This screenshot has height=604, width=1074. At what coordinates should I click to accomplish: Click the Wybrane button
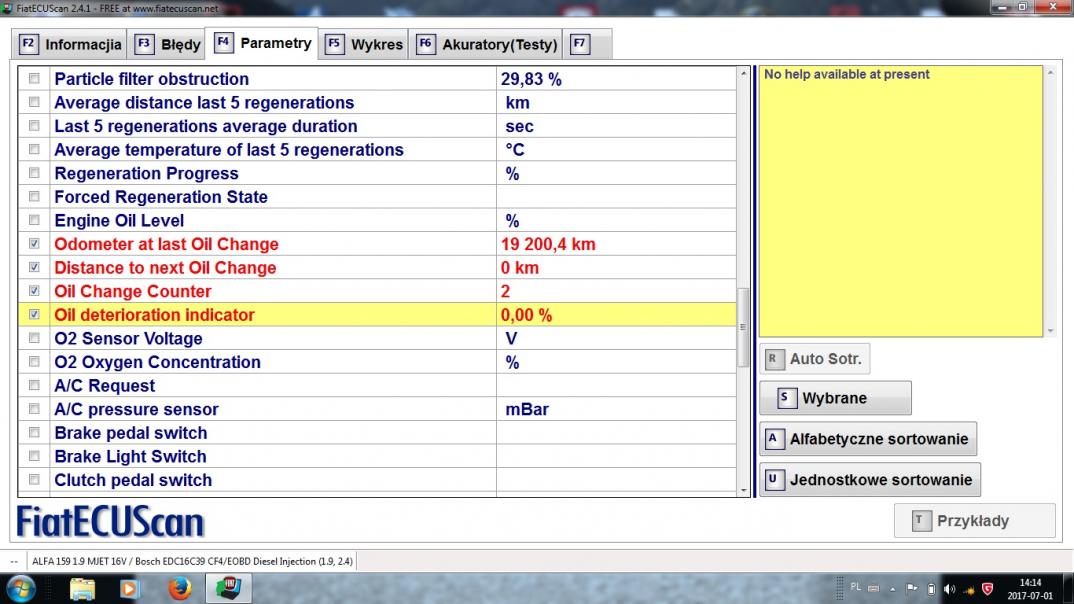tap(835, 398)
